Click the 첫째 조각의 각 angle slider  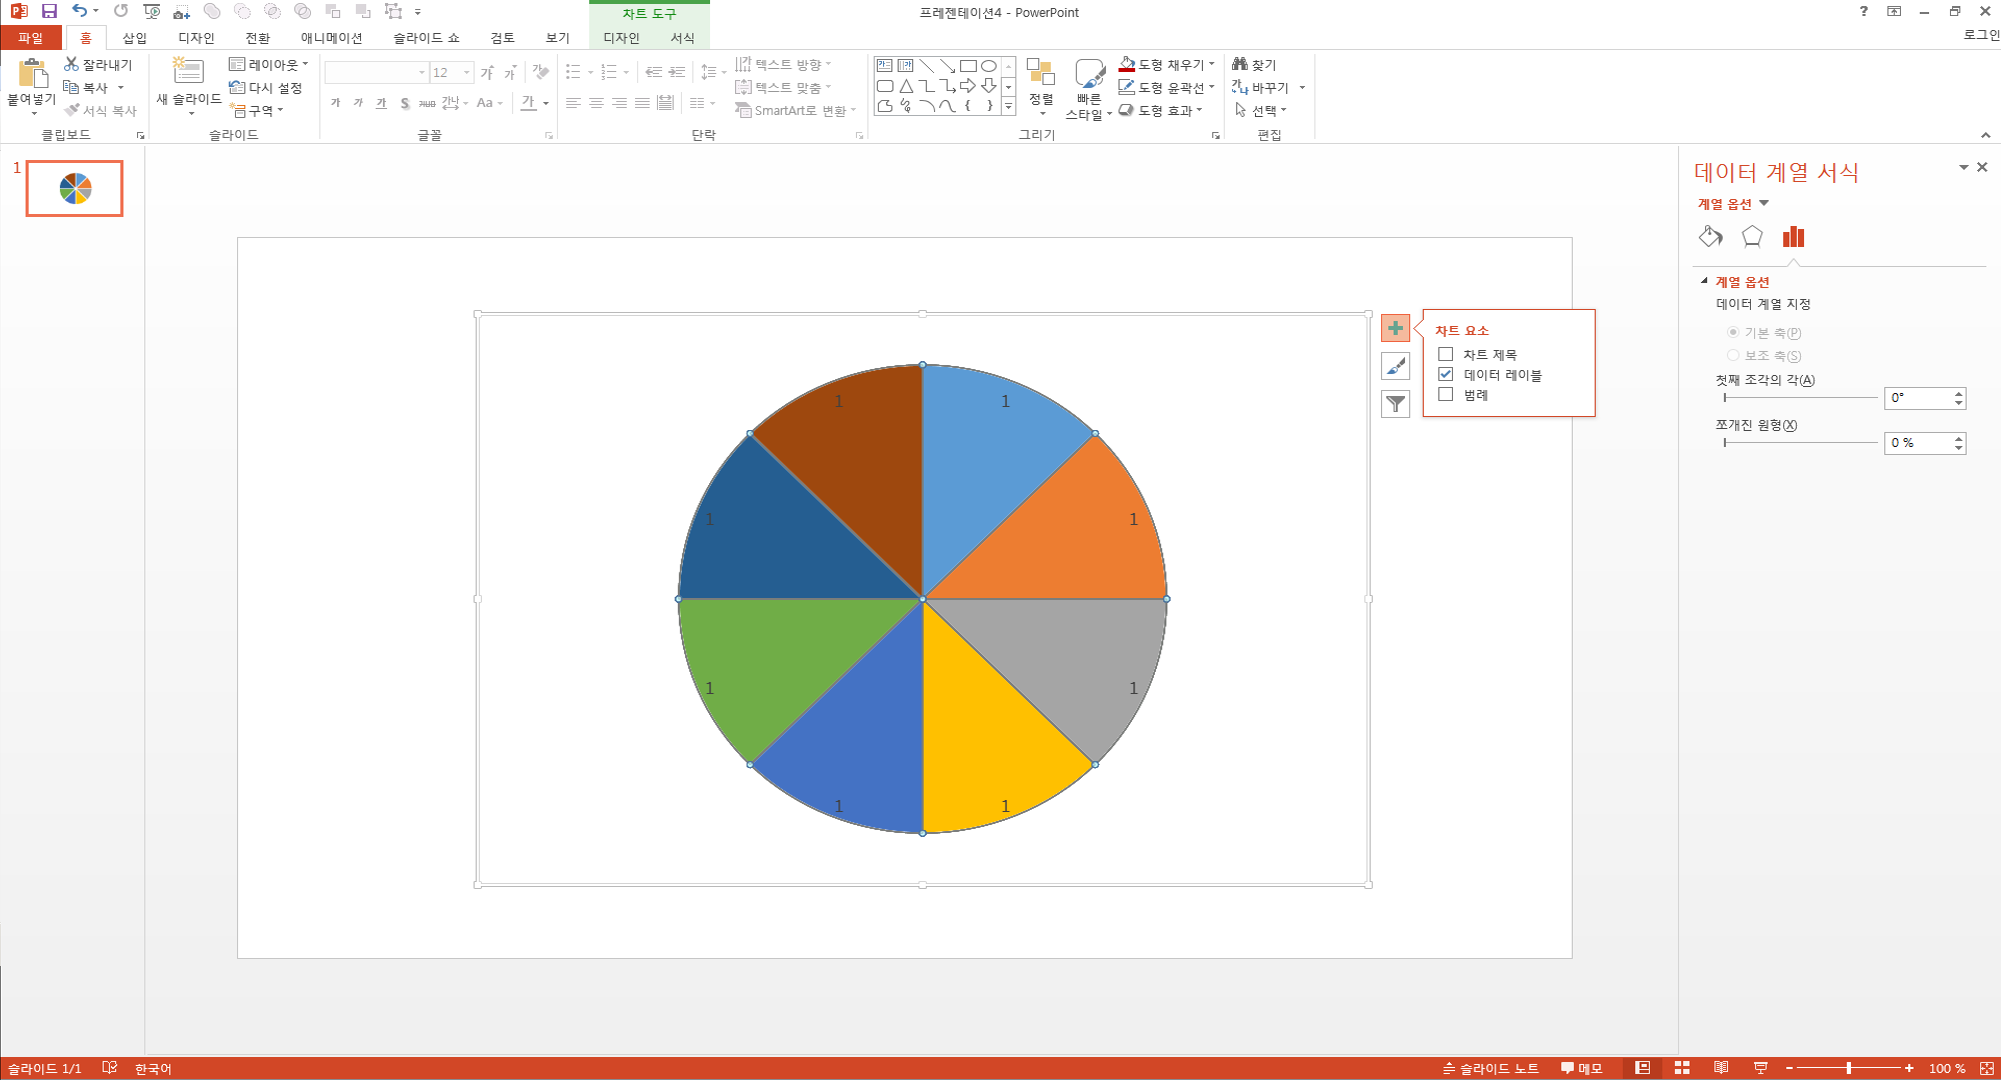tap(1800, 398)
